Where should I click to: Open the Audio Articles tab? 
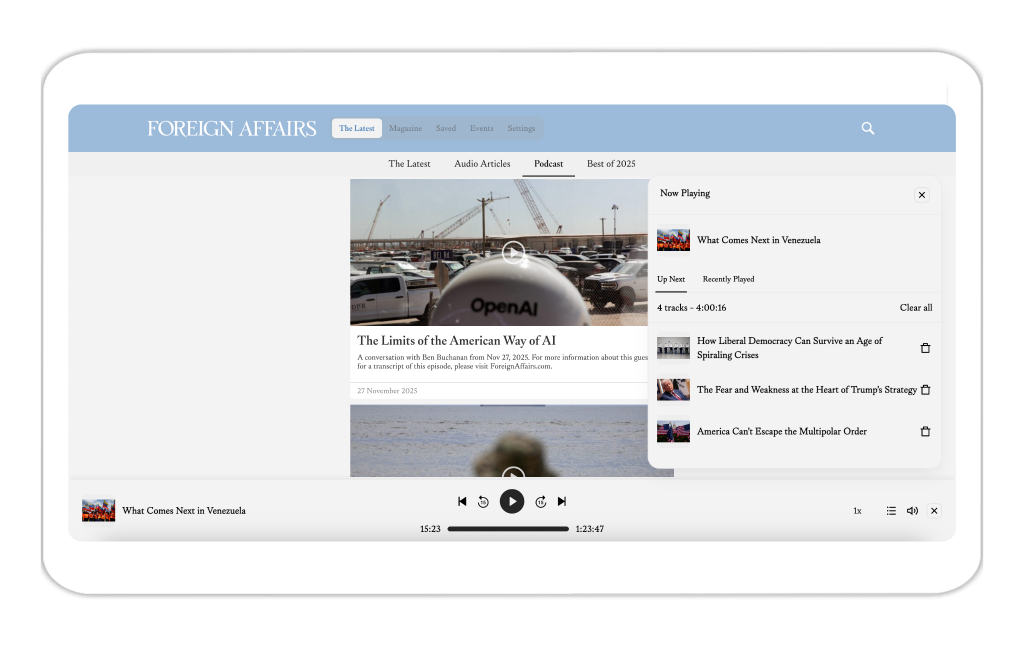[x=482, y=164]
